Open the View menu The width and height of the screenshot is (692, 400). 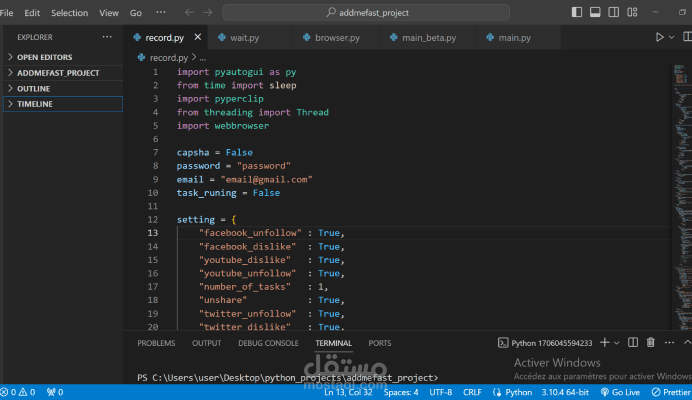[109, 13]
